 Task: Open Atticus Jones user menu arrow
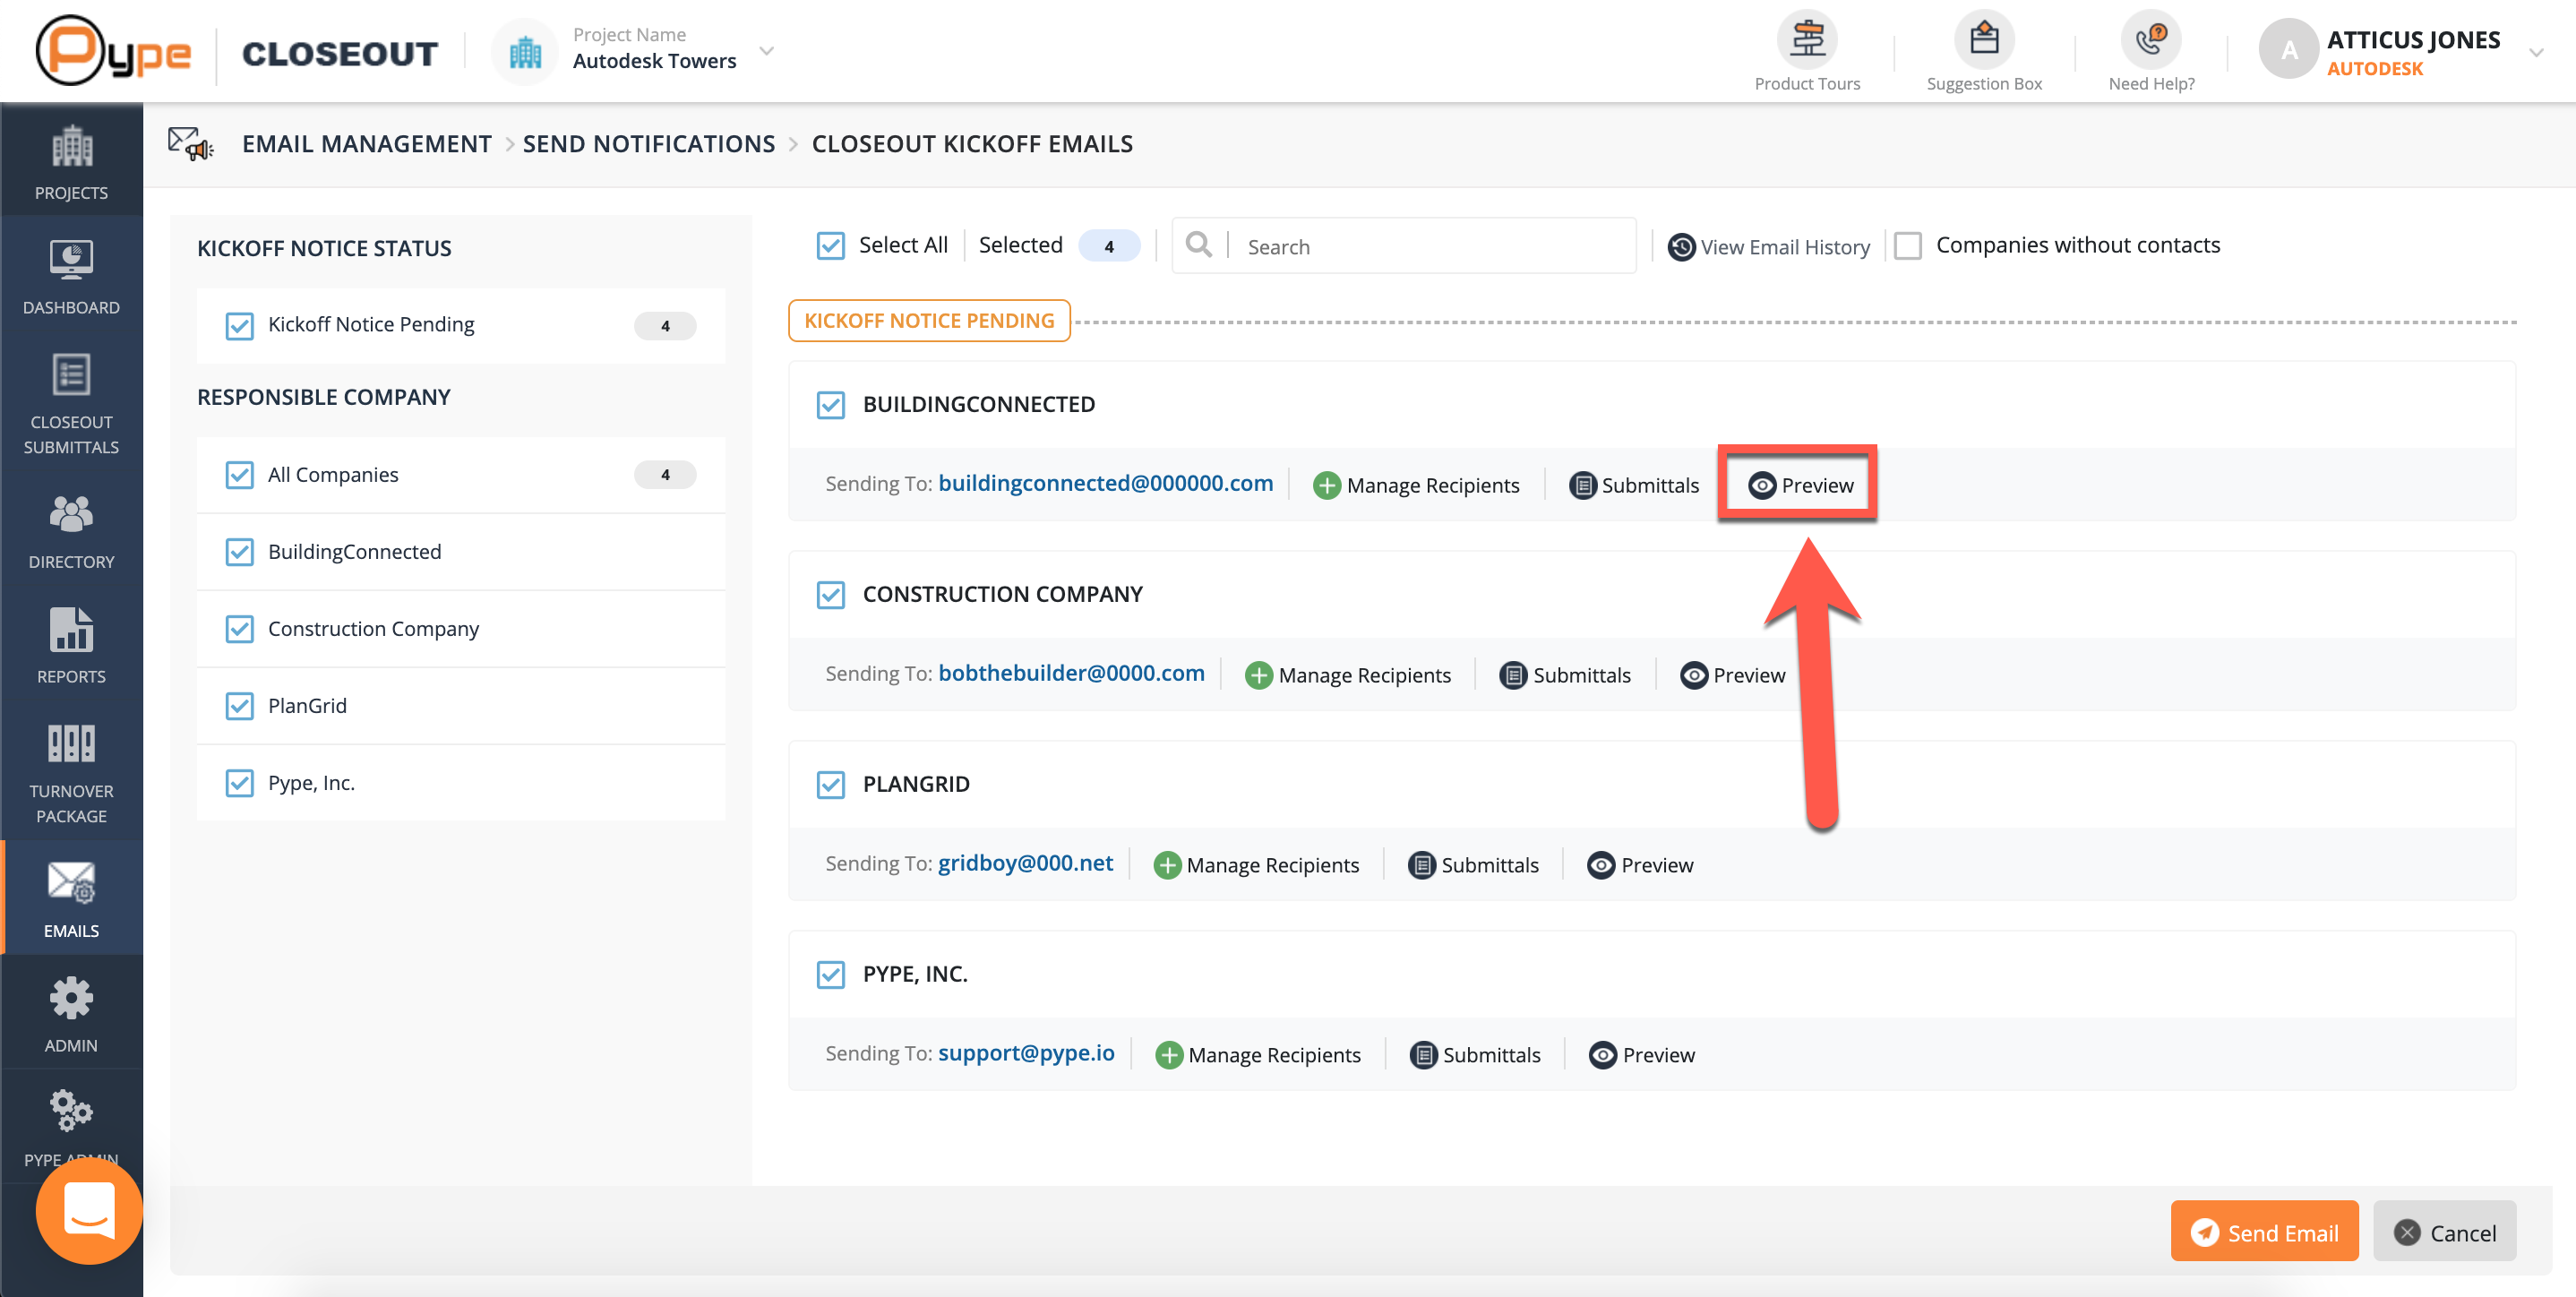pyautogui.click(x=2536, y=52)
